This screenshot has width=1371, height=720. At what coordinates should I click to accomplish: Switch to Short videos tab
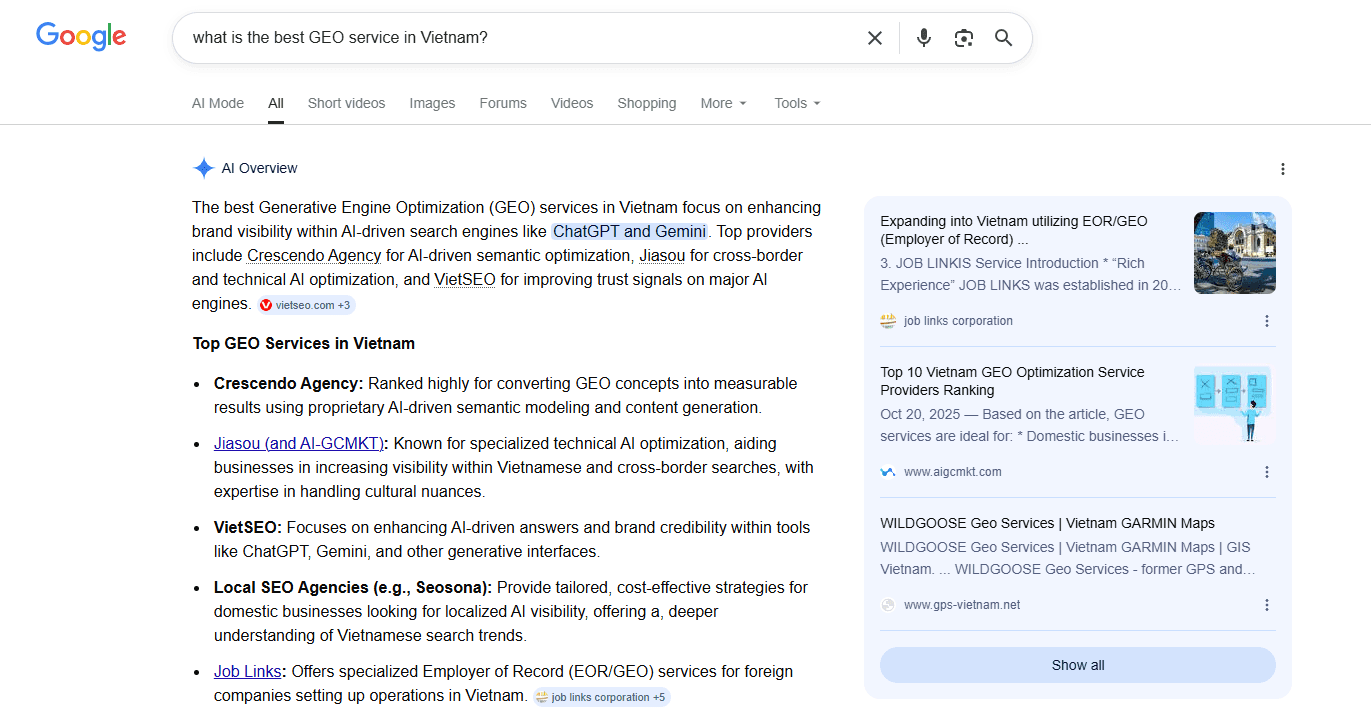point(346,103)
